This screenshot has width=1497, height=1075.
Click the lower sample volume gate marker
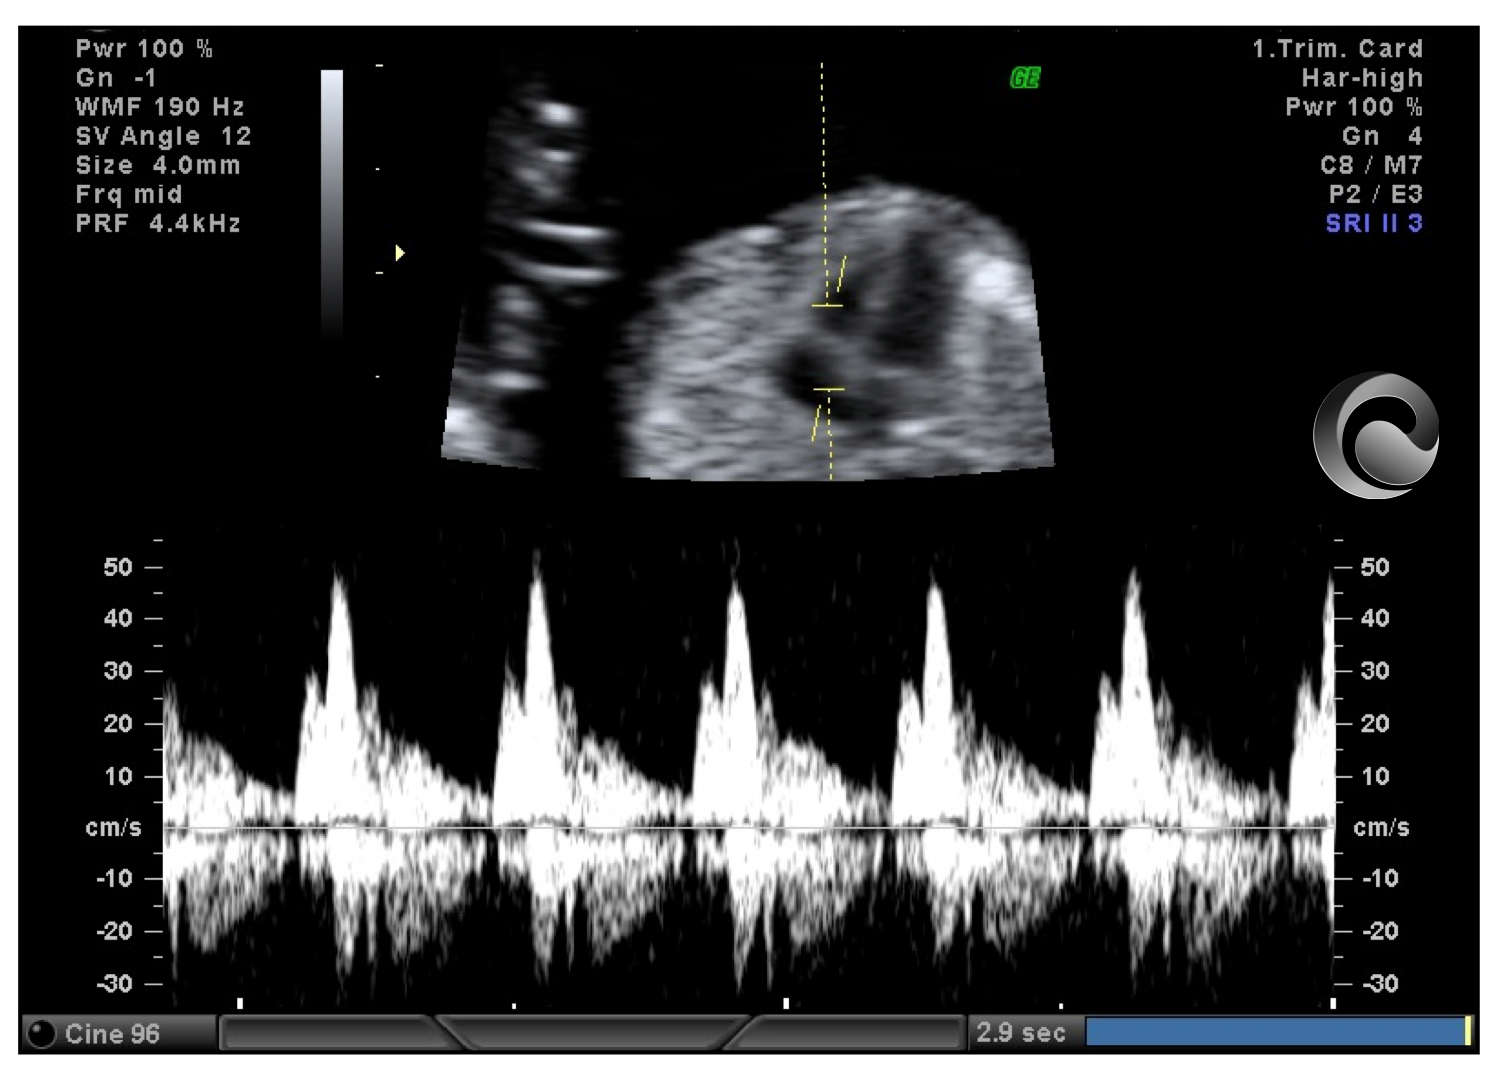[x=829, y=389]
